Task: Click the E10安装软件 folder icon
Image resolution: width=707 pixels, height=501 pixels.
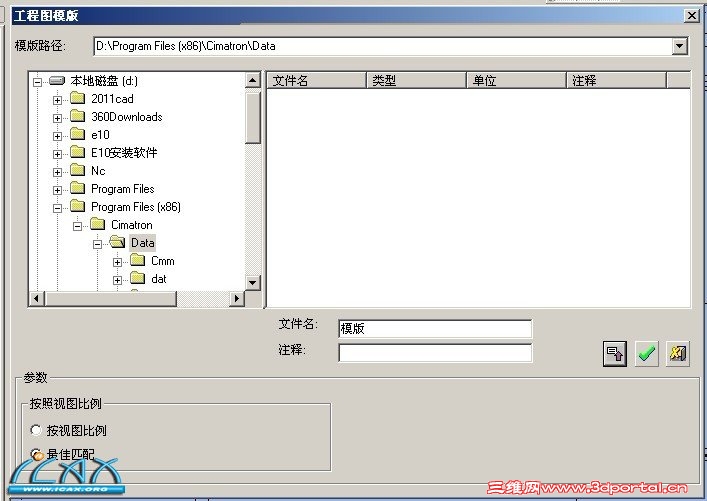Action: [x=78, y=152]
